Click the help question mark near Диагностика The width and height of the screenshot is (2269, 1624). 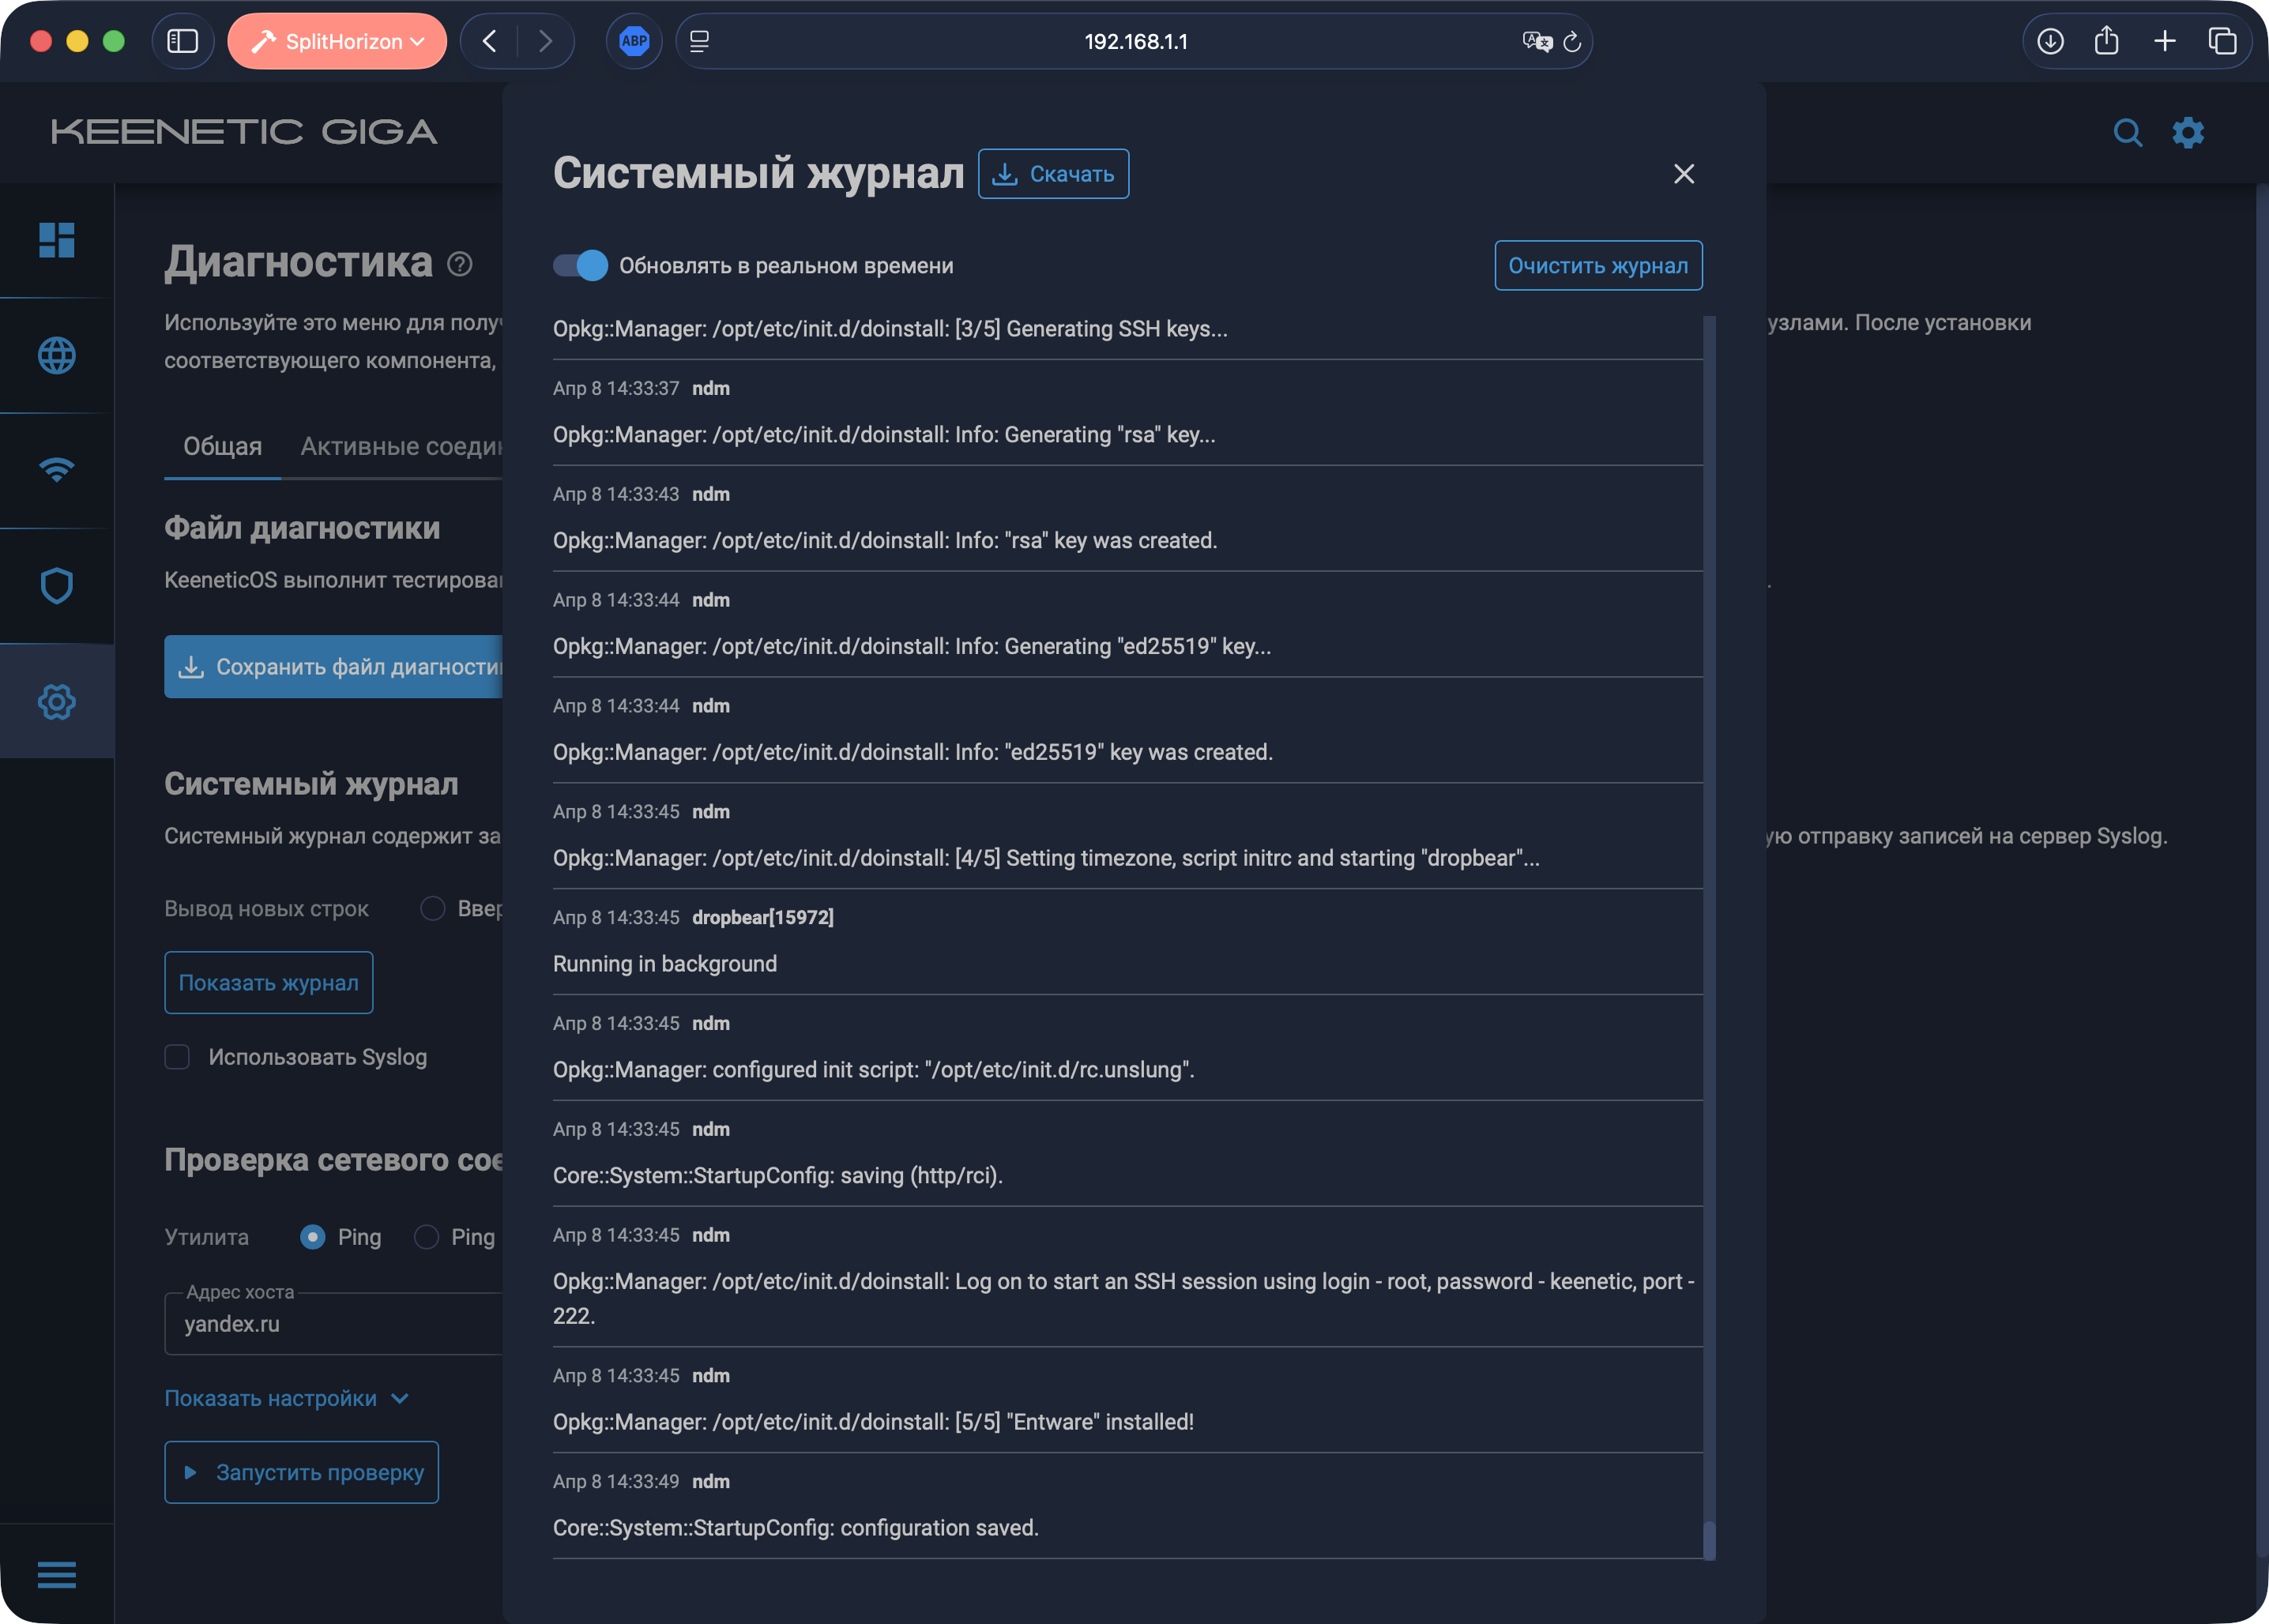coord(460,264)
